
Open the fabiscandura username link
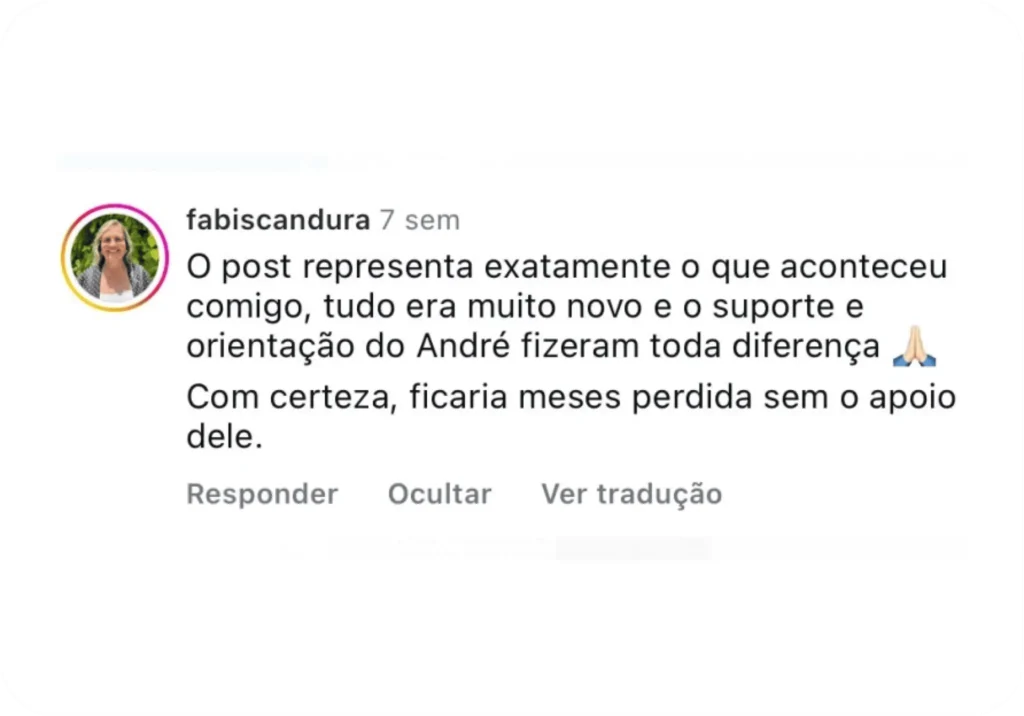[278, 220]
